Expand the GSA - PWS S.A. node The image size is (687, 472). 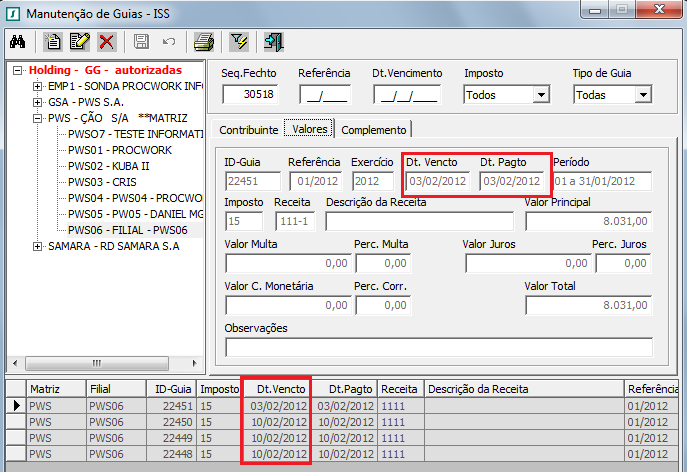pyautogui.click(x=38, y=103)
